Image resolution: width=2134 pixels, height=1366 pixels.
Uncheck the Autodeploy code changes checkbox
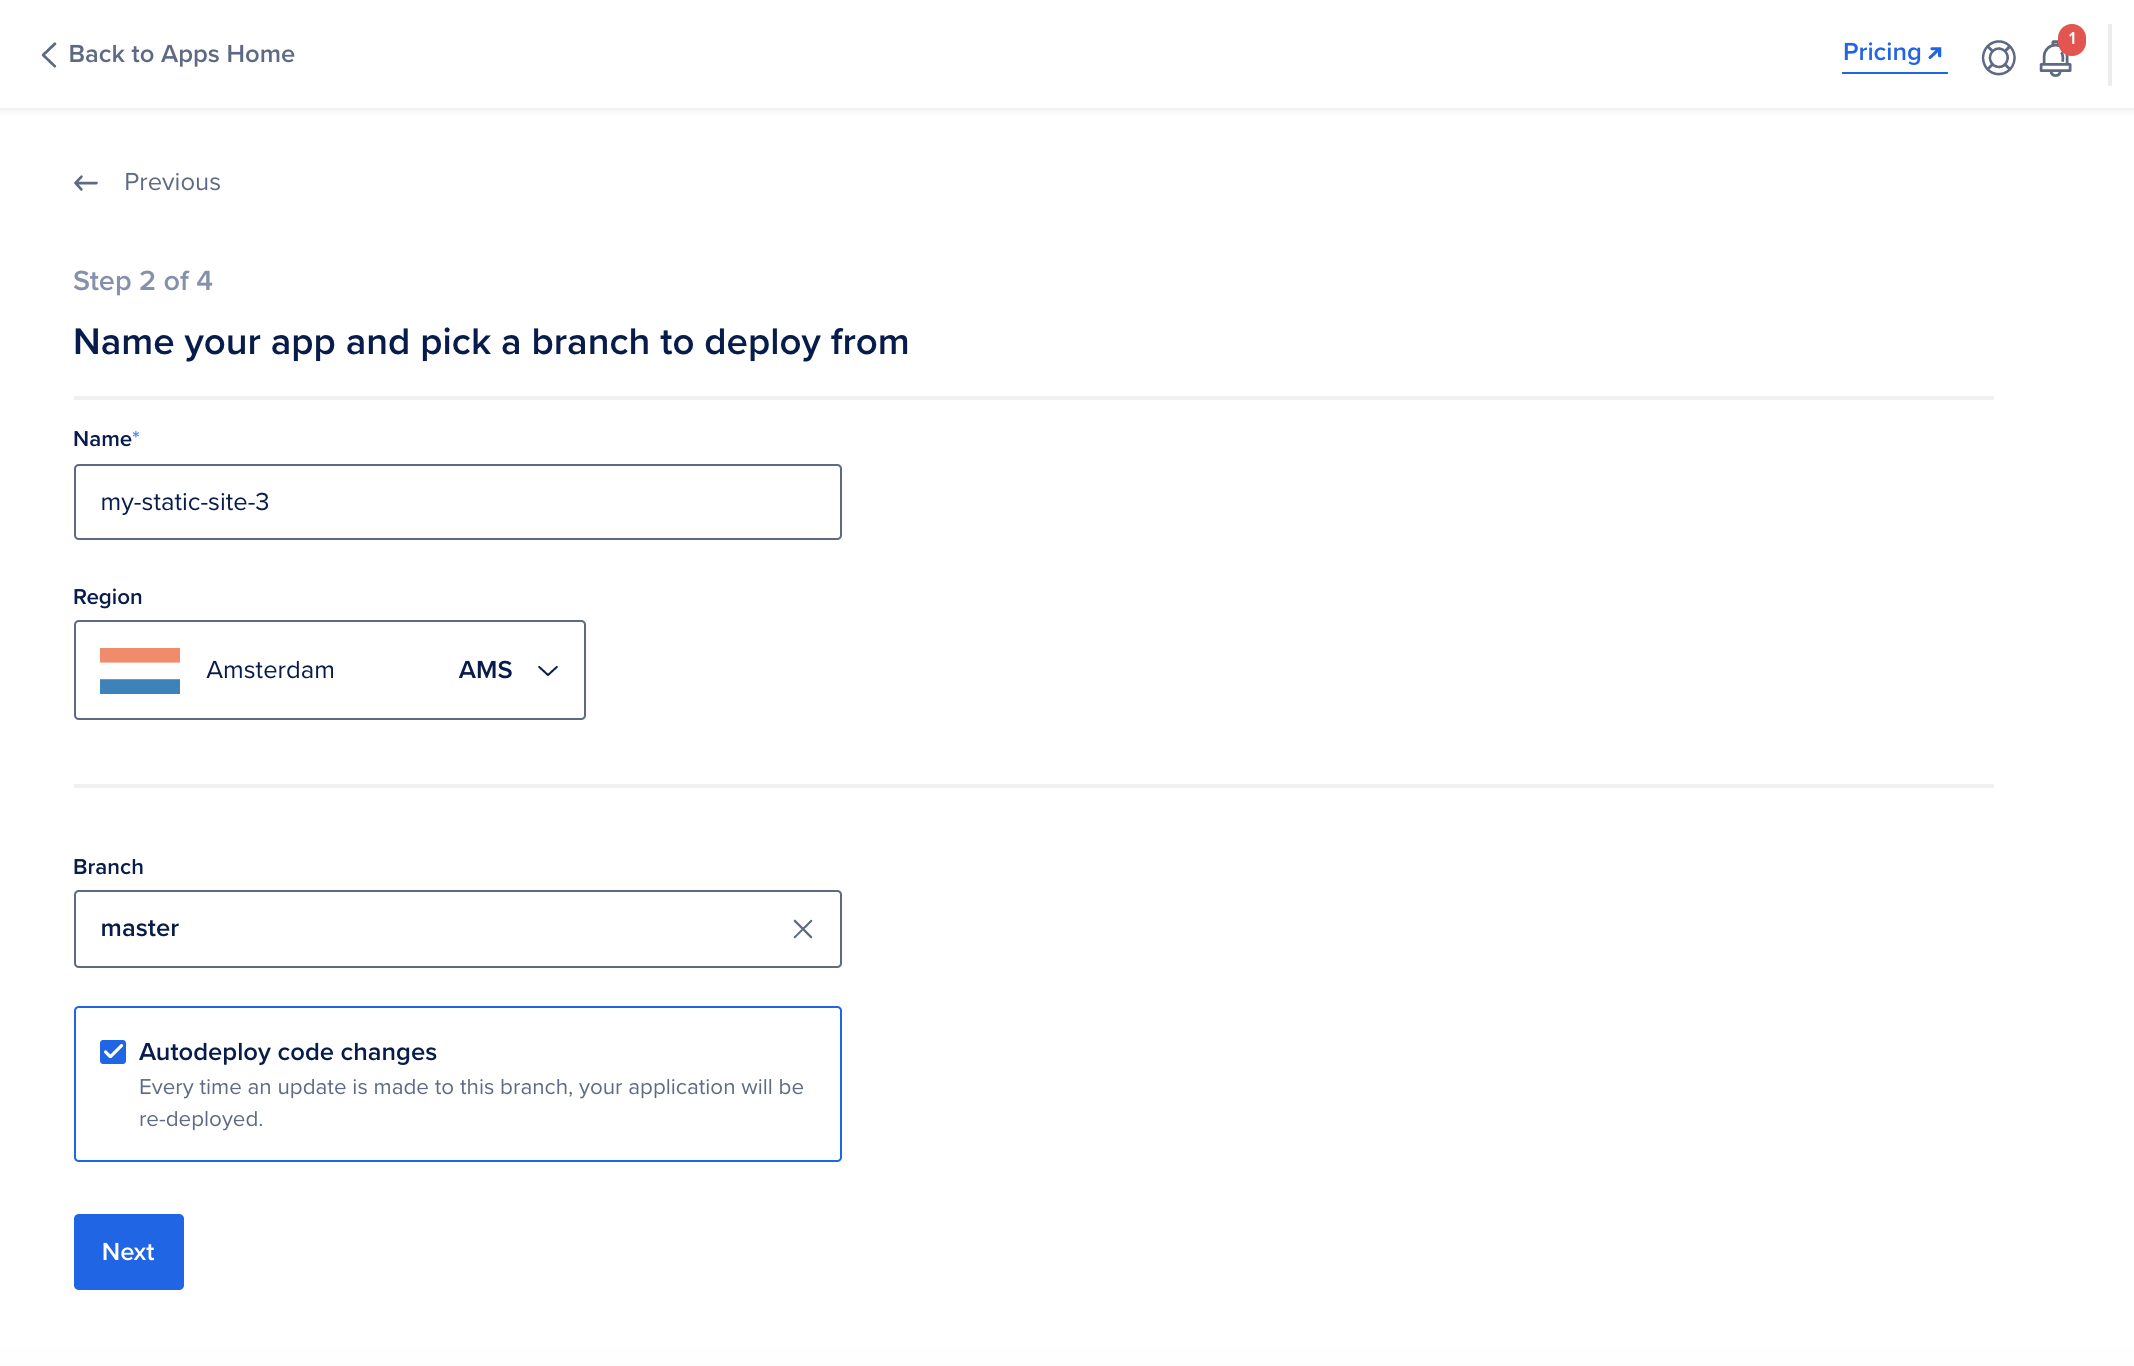[x=113, y=1052]
